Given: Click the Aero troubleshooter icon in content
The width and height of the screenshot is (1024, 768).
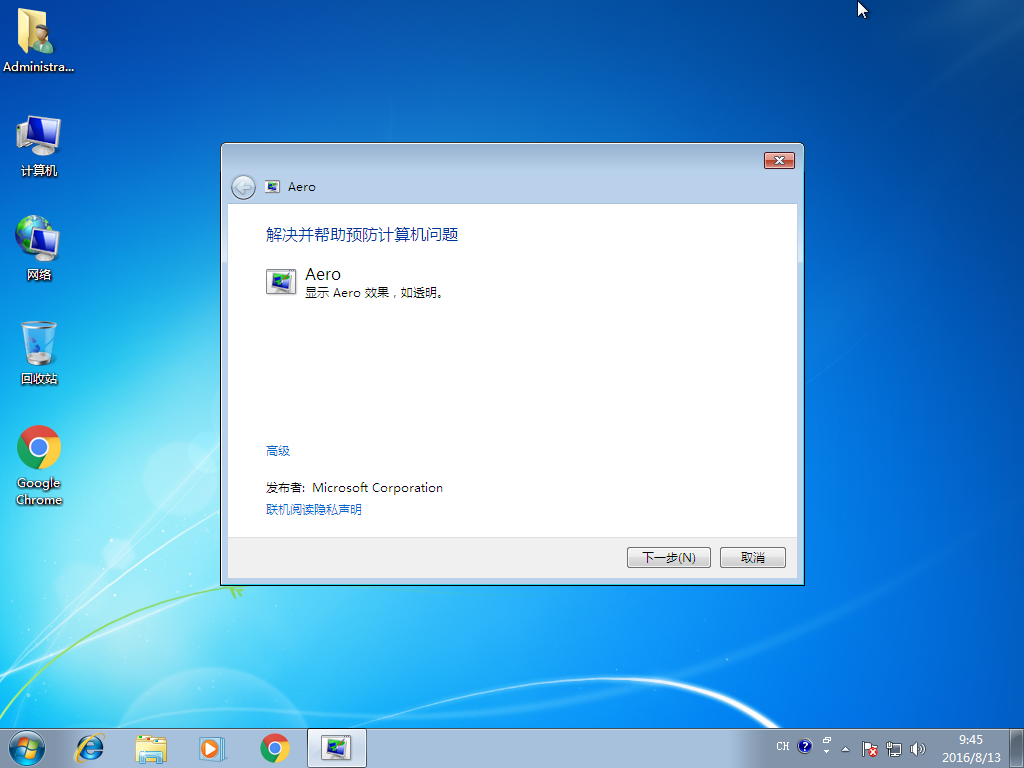Looking at the screenshot, I should point(281,282).
